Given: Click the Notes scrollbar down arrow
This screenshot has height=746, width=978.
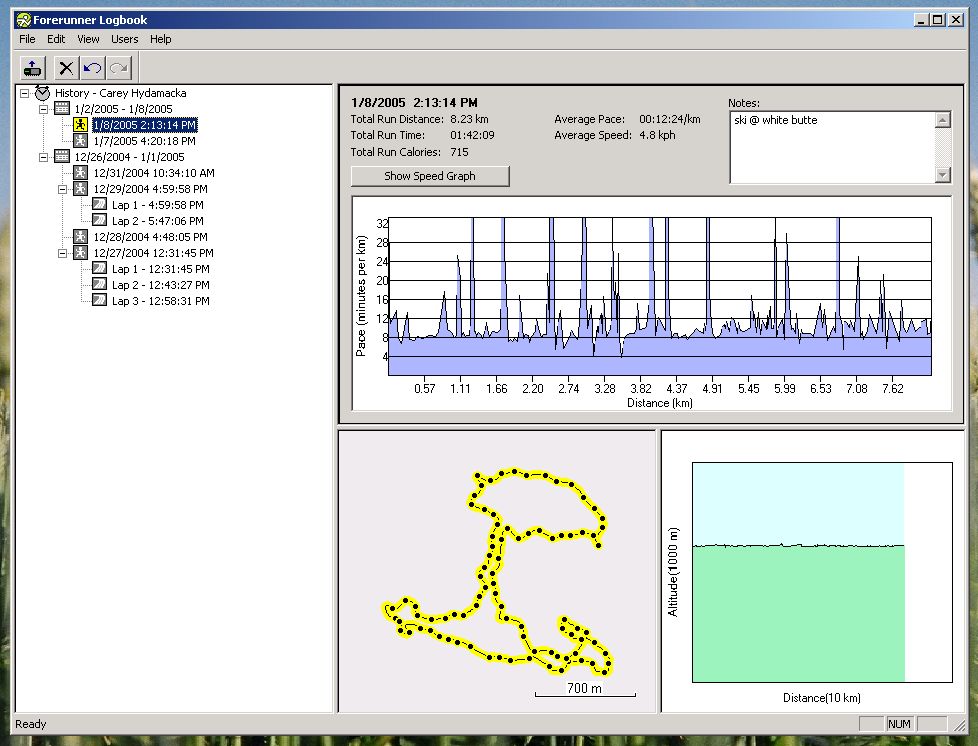Looking at the screenshot, I should 943,175.
